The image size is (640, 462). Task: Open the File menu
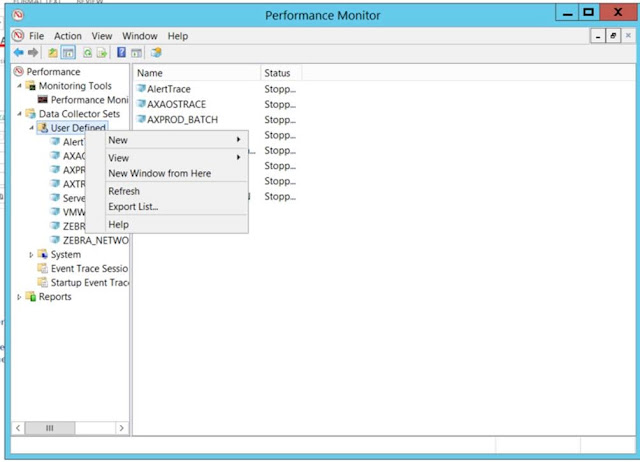point(36,36)
